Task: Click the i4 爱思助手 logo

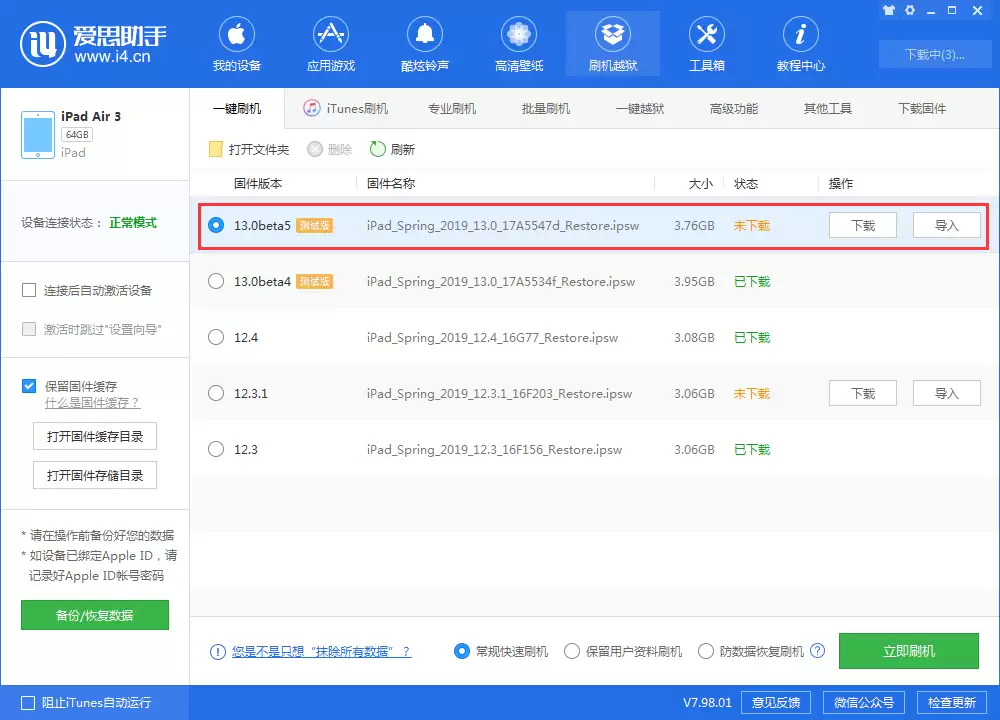Action: coord(93,43)
